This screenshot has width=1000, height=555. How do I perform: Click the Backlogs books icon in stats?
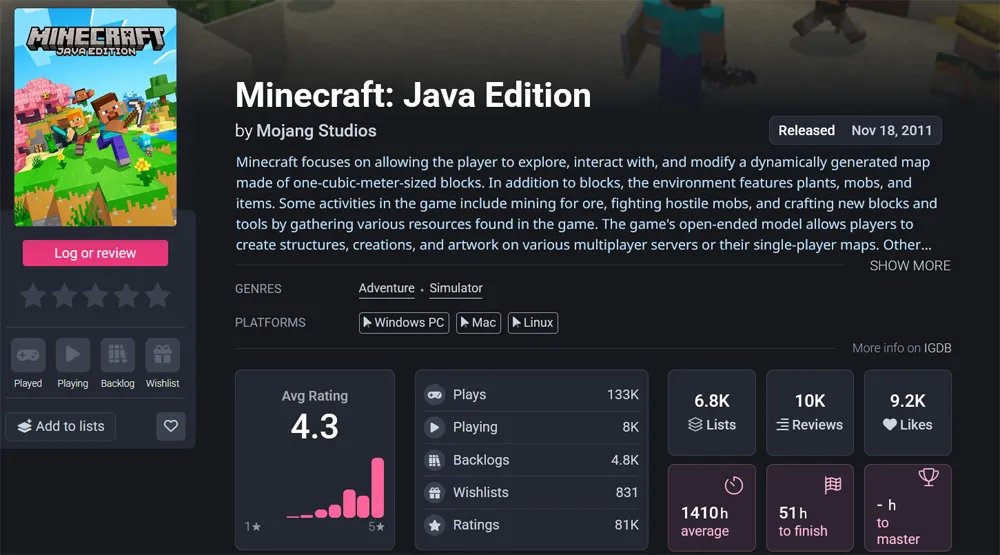click(435, 460)
